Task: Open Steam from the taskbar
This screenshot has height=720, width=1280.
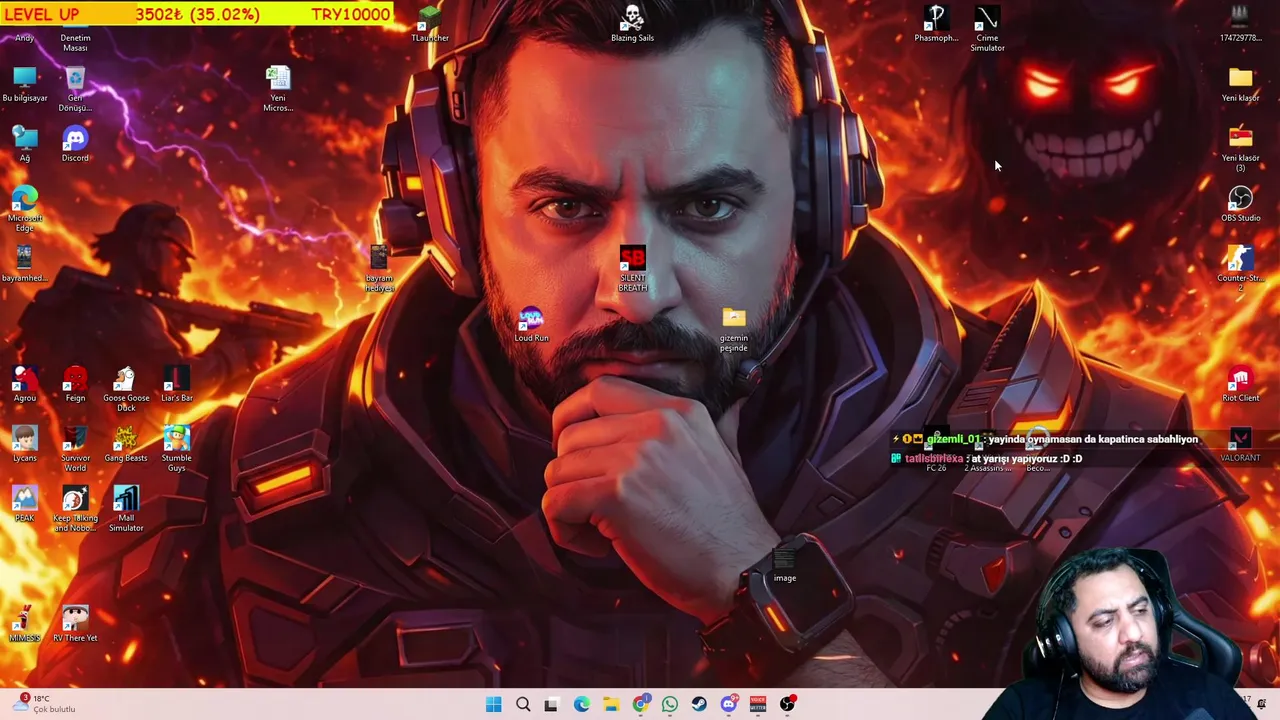Action: (x=699, y=705)
